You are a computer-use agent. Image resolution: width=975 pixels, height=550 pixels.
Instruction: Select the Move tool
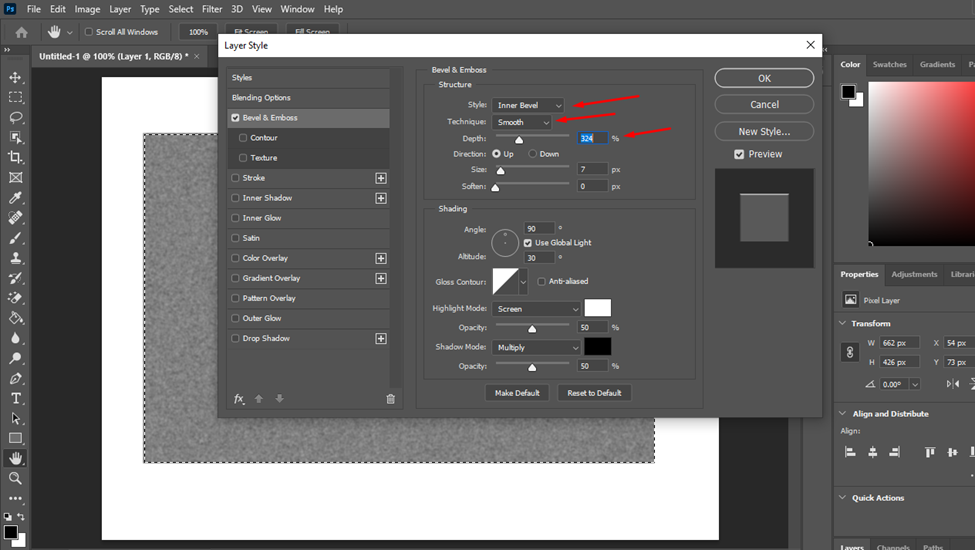[16, 77]
